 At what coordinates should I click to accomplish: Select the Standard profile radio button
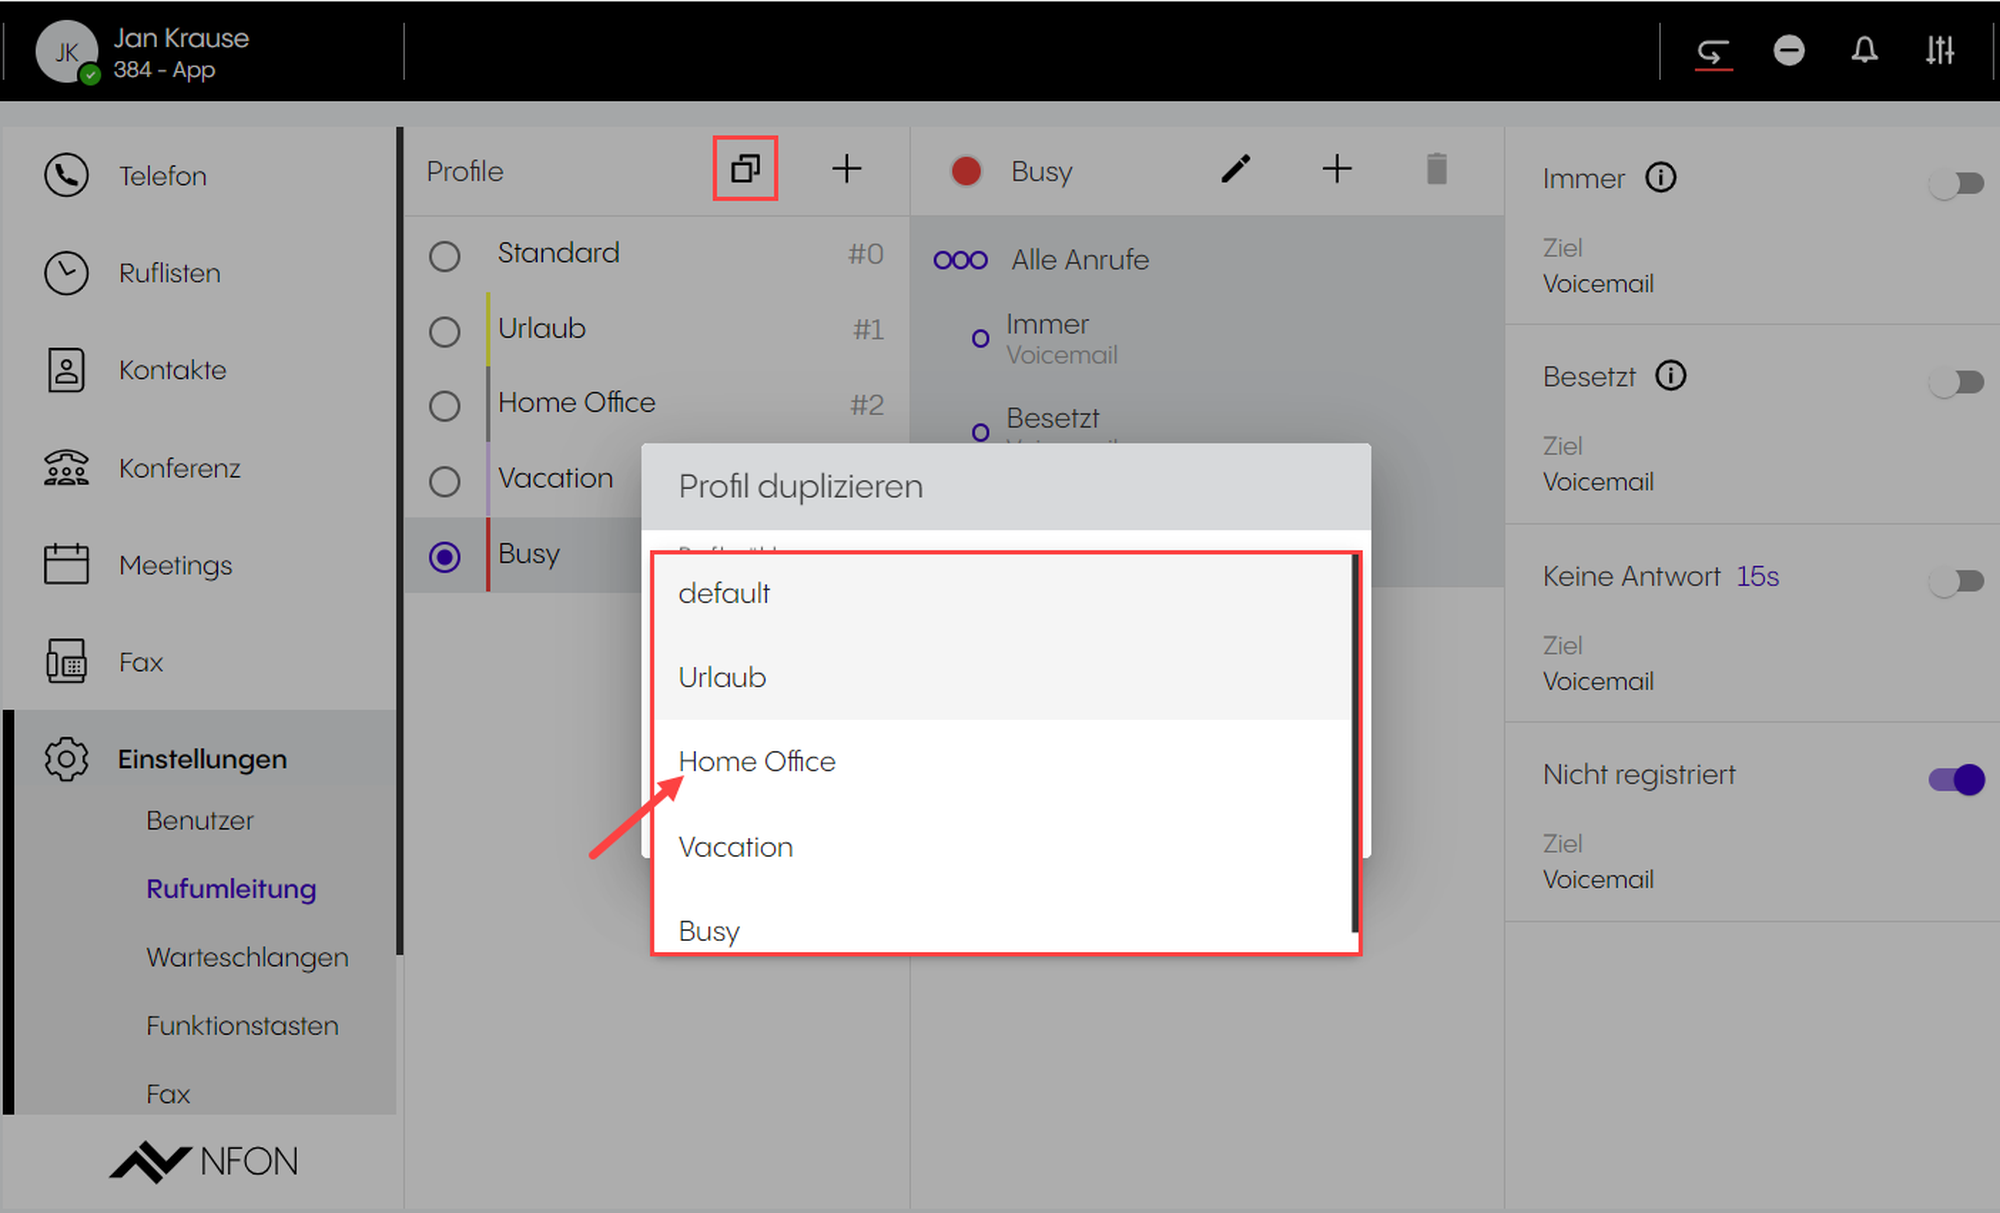[445, 256]
